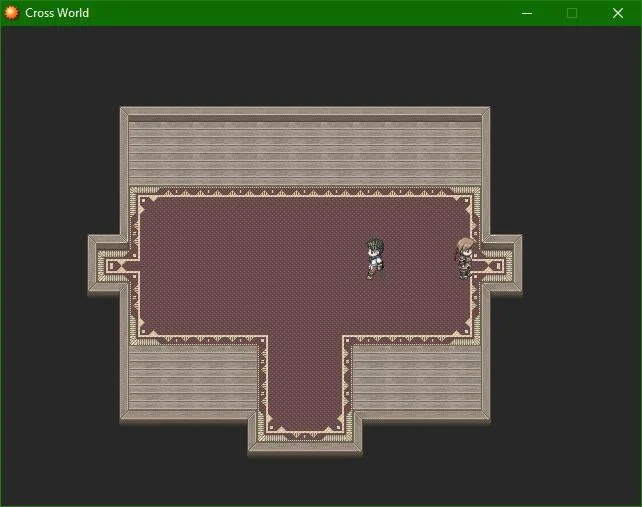The height and width of the screenshot is (507, 642).
Task: Click the Cross World title text
Action: coord(57,13)
